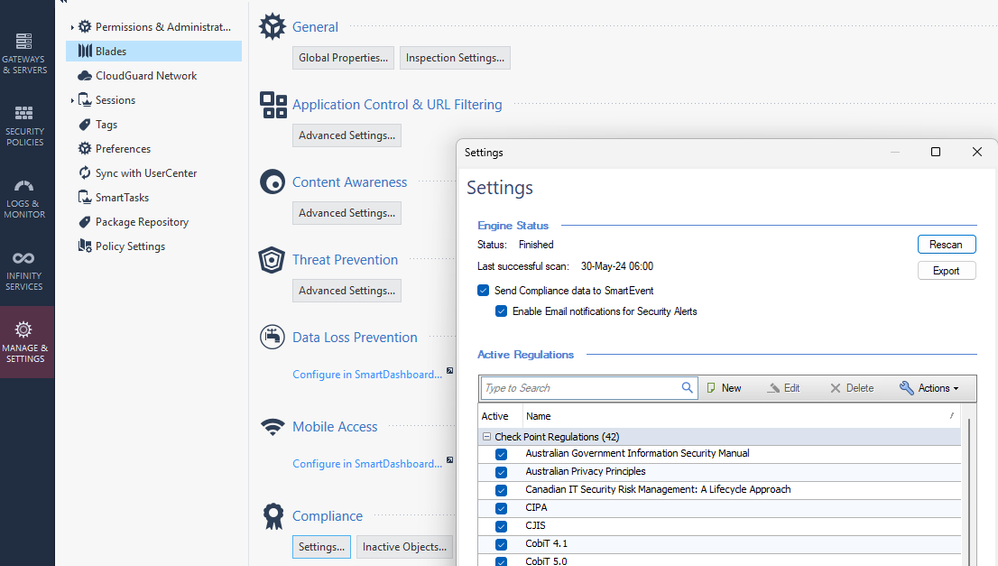
Task: Open SmartTasks in the navigation tree
Action: (122, 197)
